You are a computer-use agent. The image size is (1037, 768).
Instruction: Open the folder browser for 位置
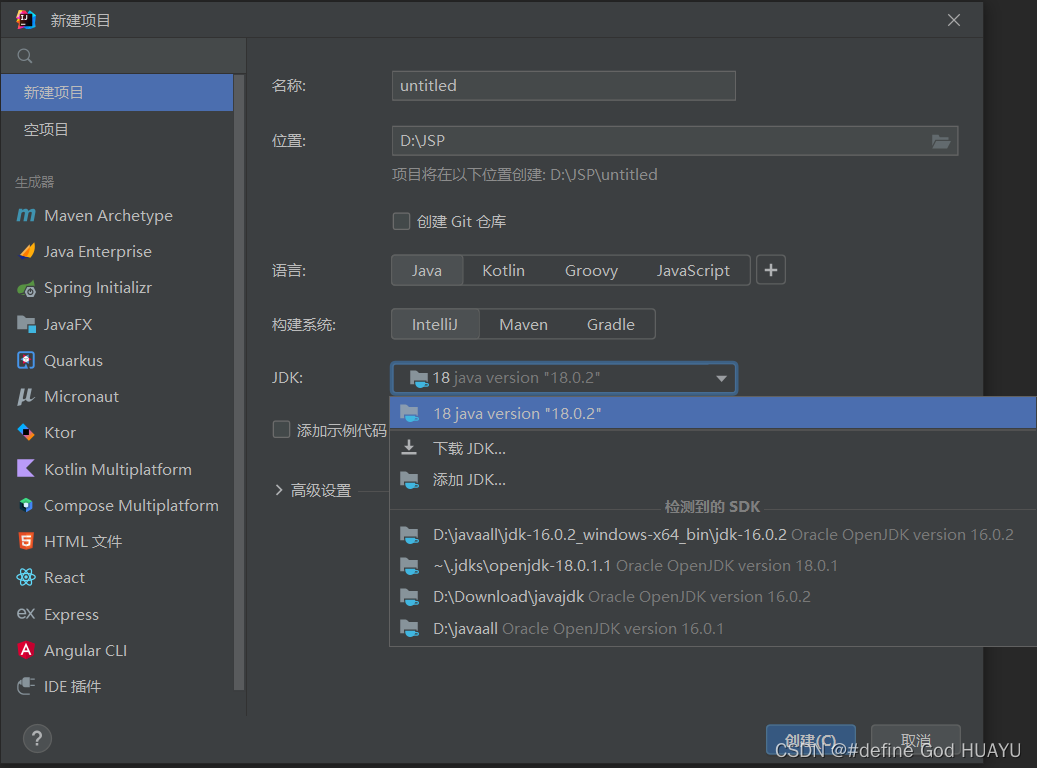(x=941, y=141)
